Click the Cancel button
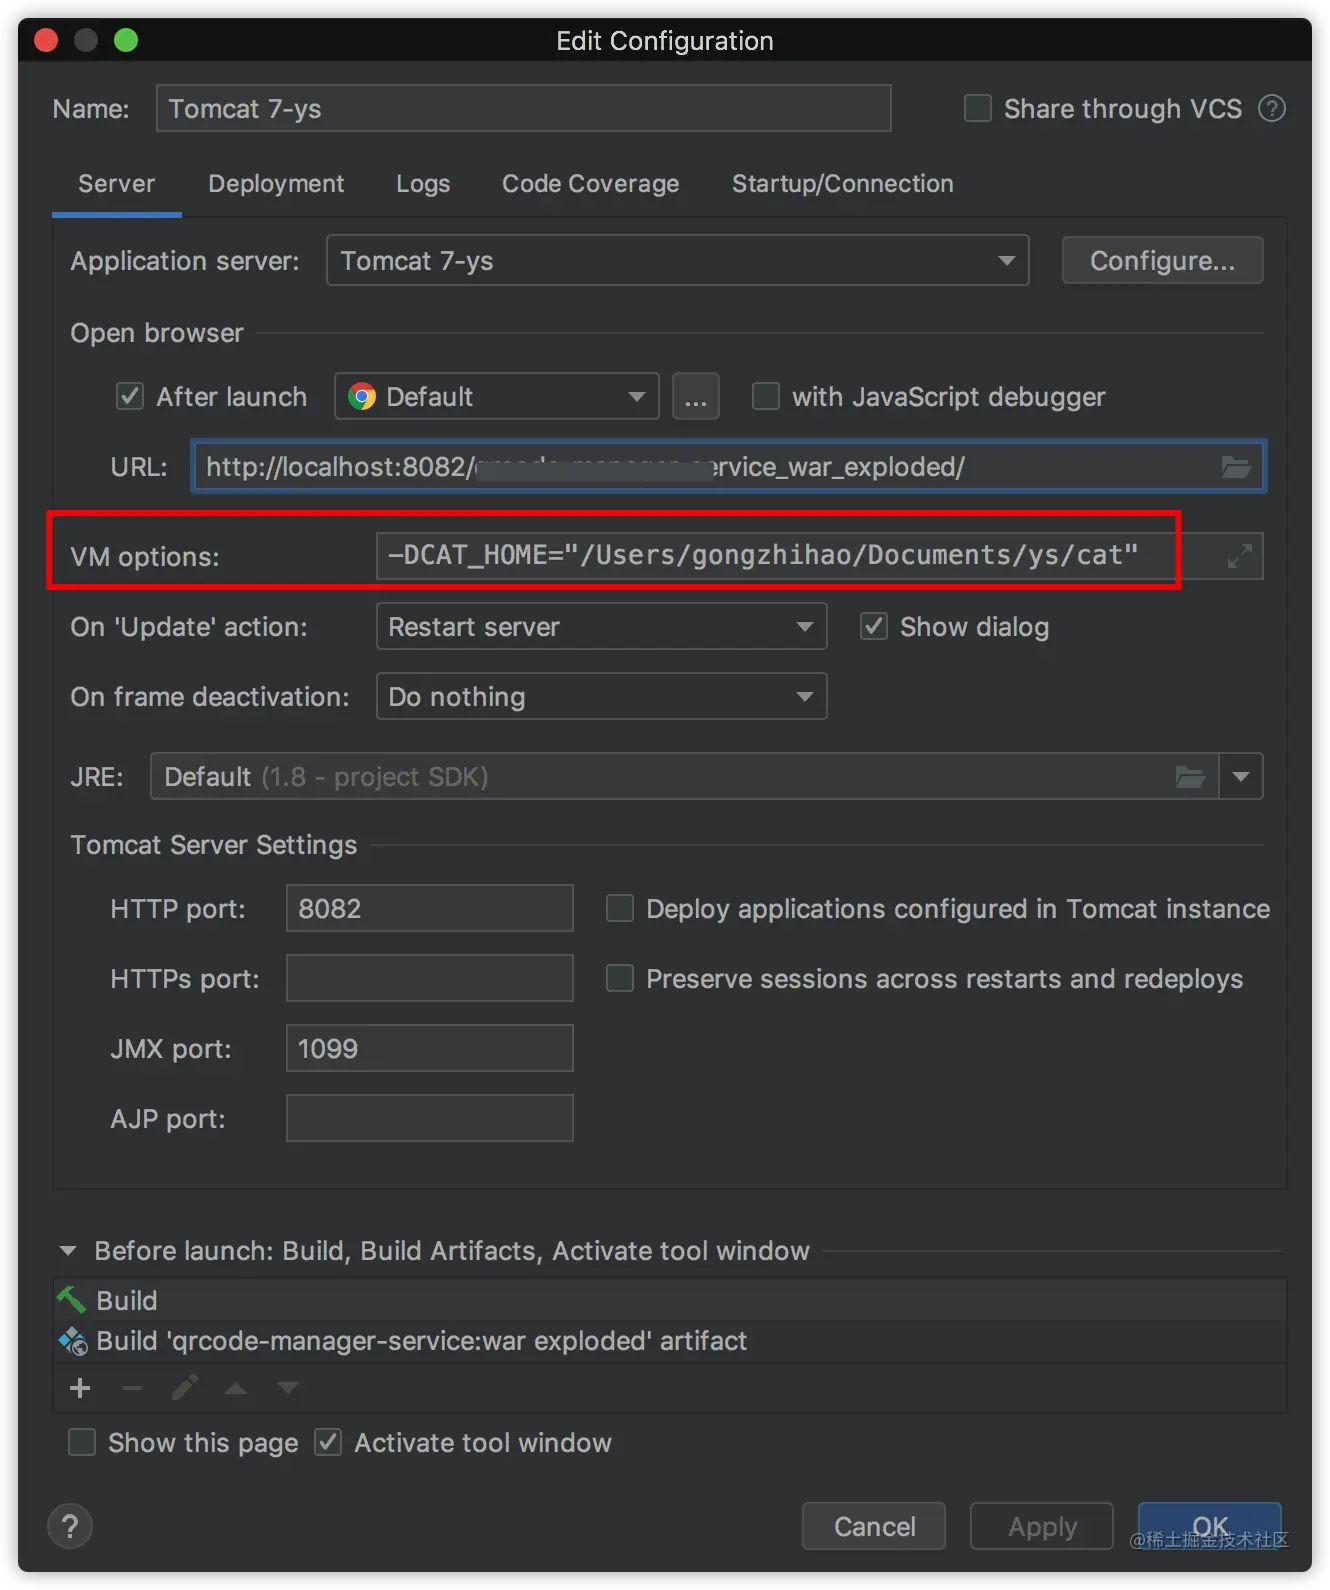Screen dimensions: 1330x1590 [x=874, y=1526]
